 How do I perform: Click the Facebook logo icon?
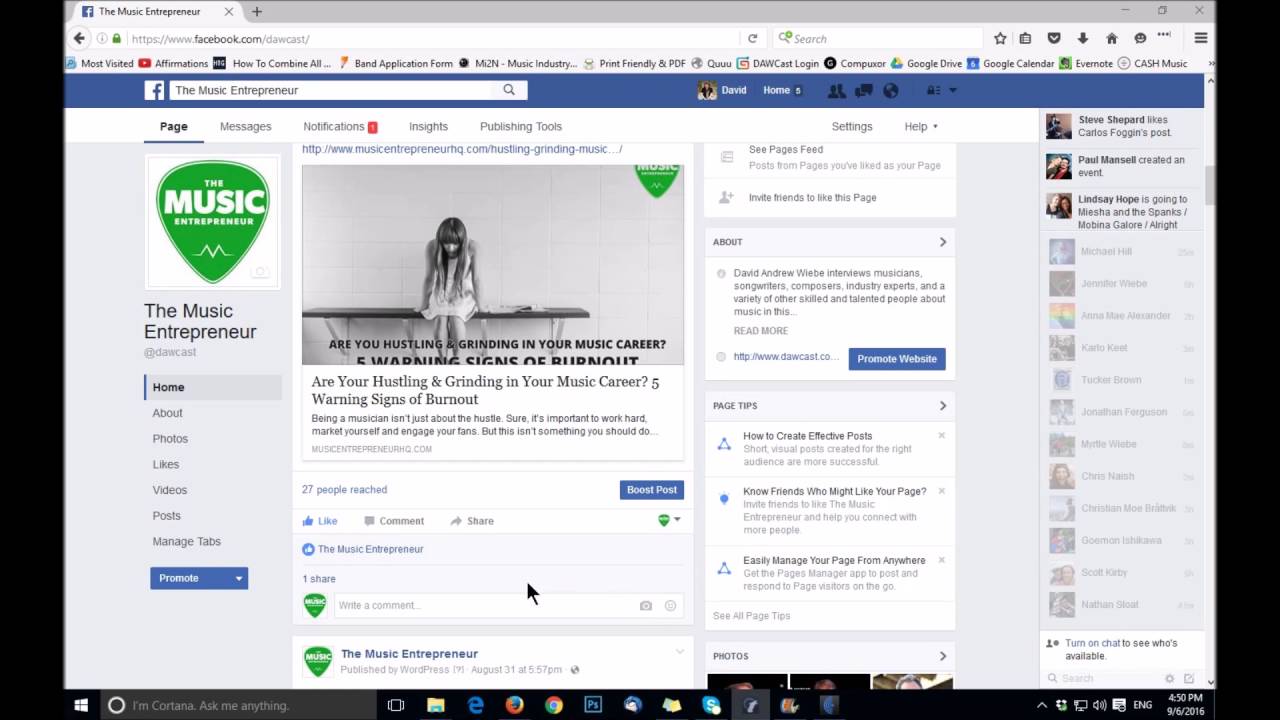pos(154,90)
